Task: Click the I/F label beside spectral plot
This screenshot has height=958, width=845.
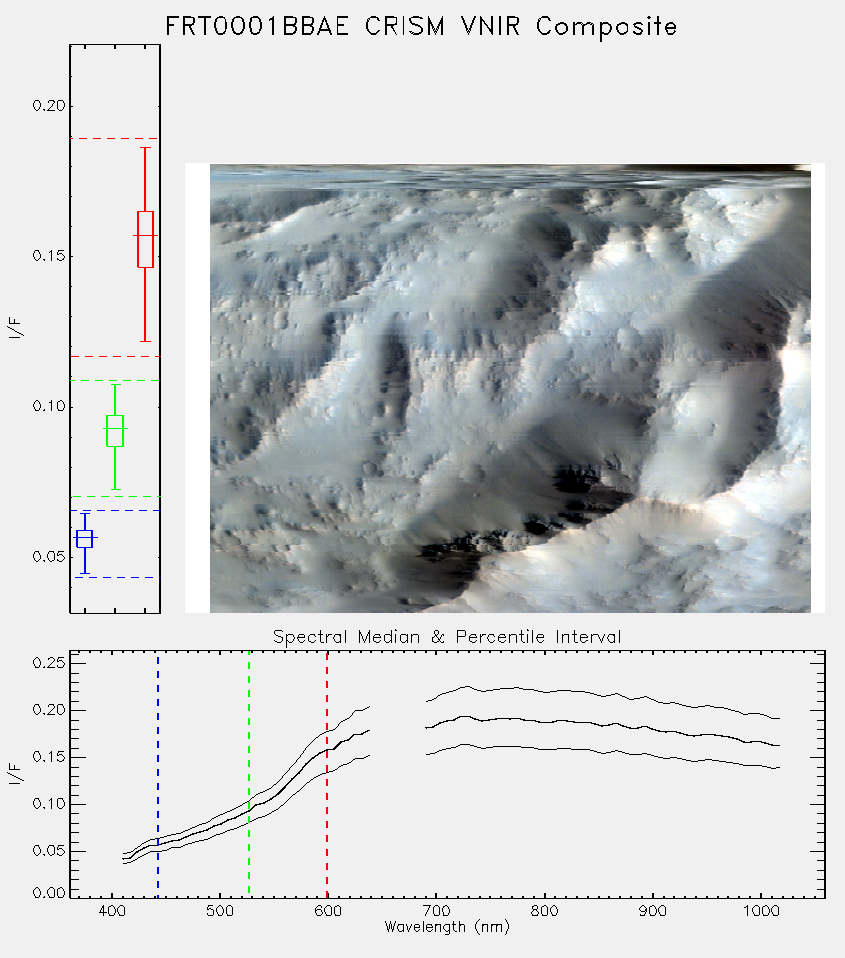Action: click(16, 775)
